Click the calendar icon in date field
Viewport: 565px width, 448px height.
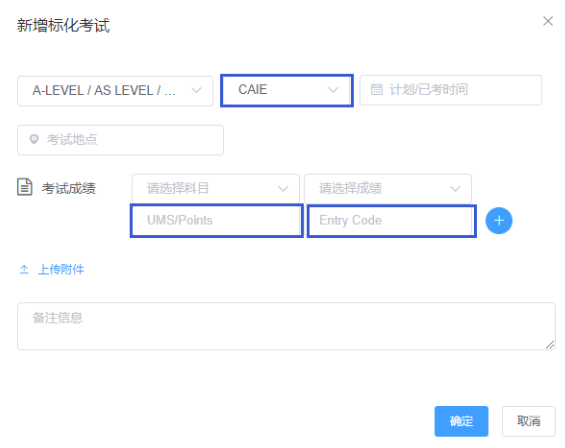coord(377,89)
